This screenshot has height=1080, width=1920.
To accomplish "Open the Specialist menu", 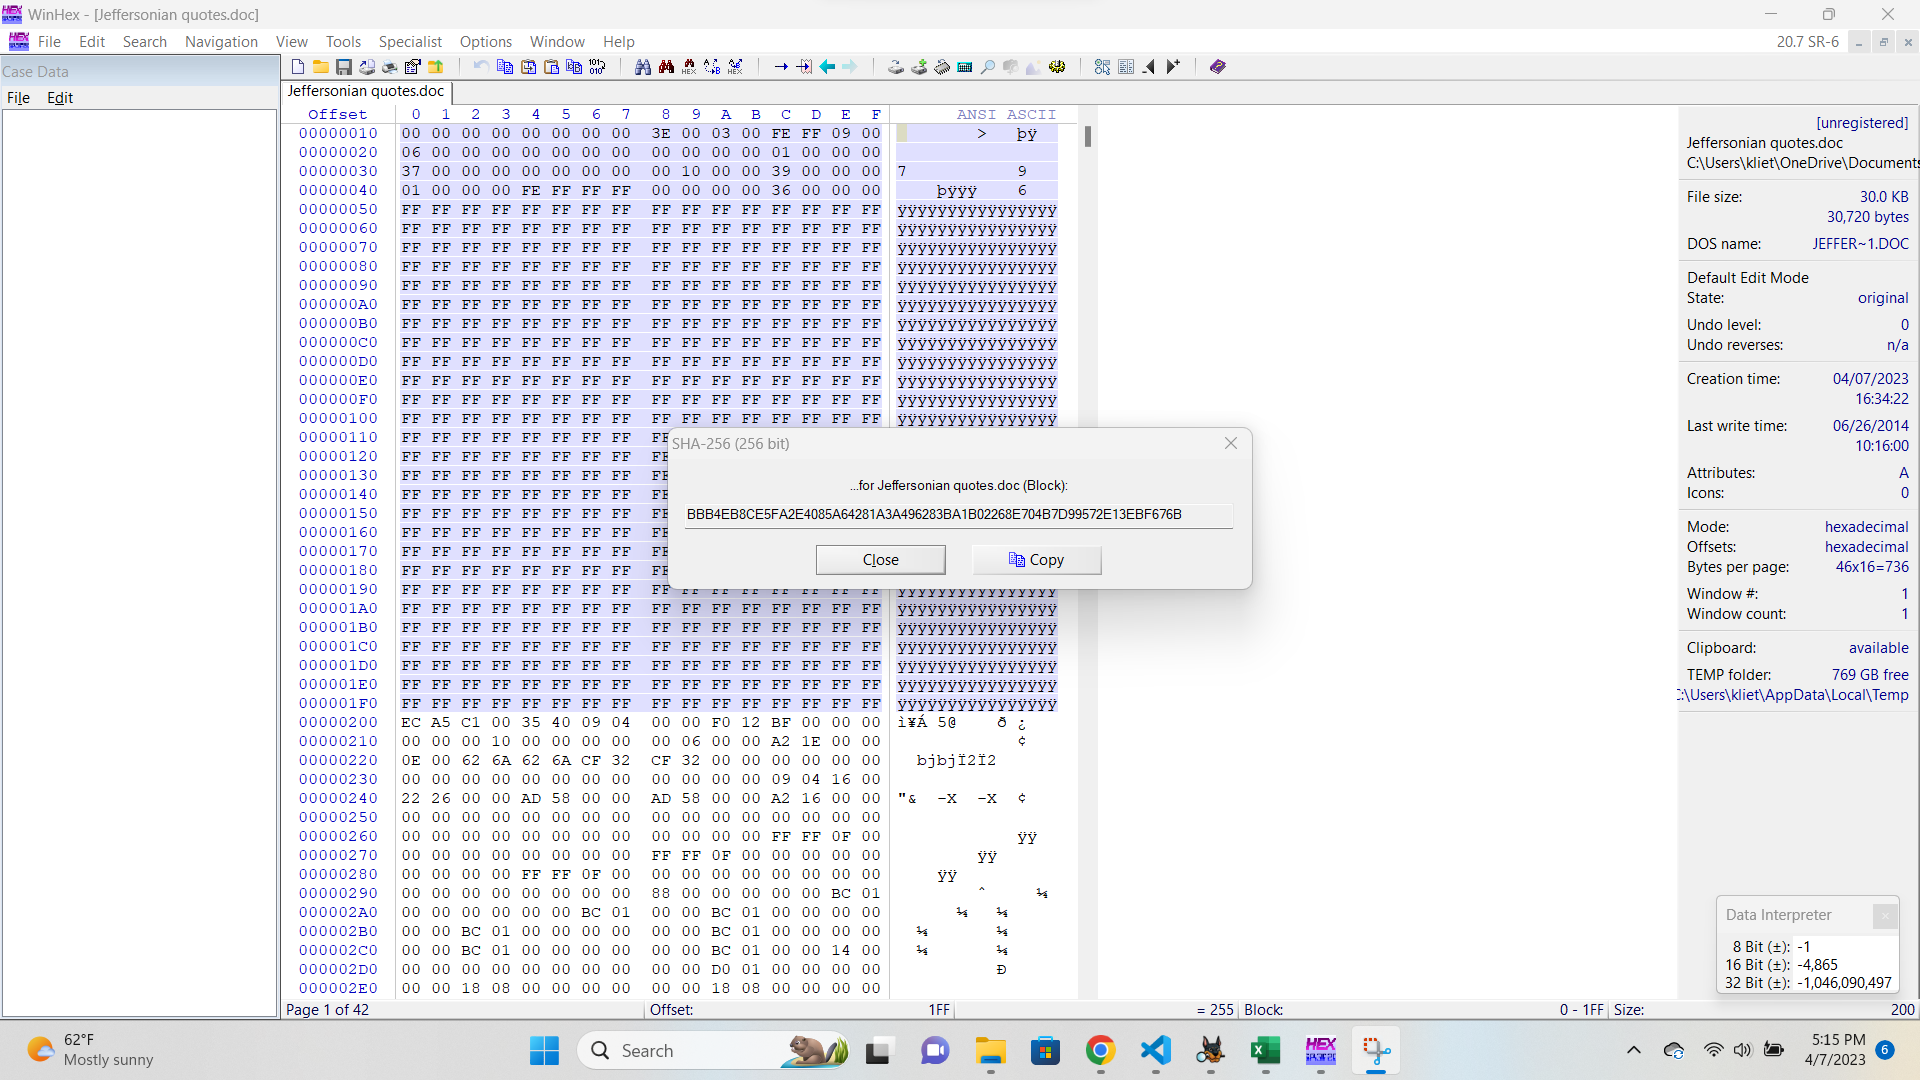I will coord(409,42).
